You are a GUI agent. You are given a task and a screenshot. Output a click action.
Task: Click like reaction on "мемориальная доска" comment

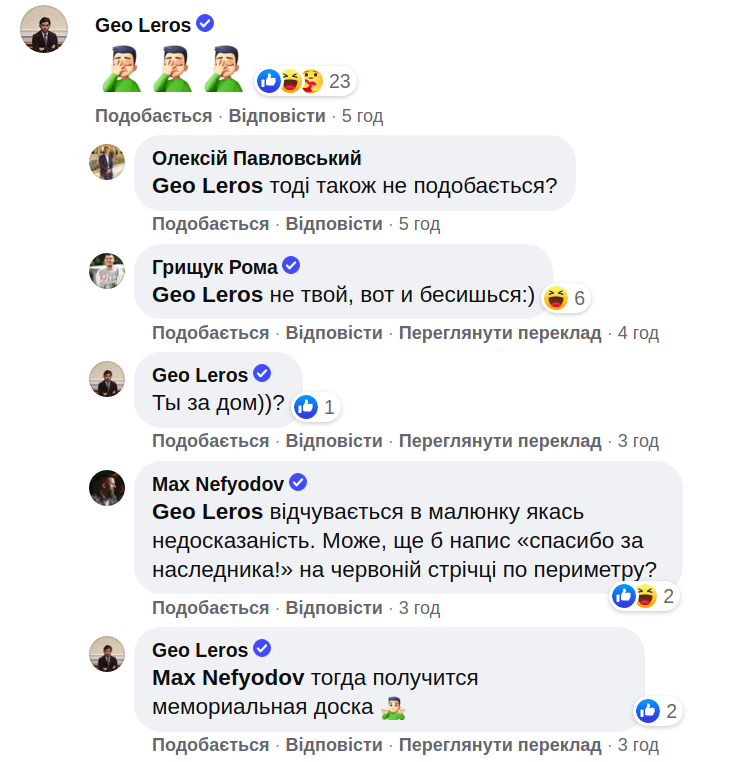(x=658, y=711)
